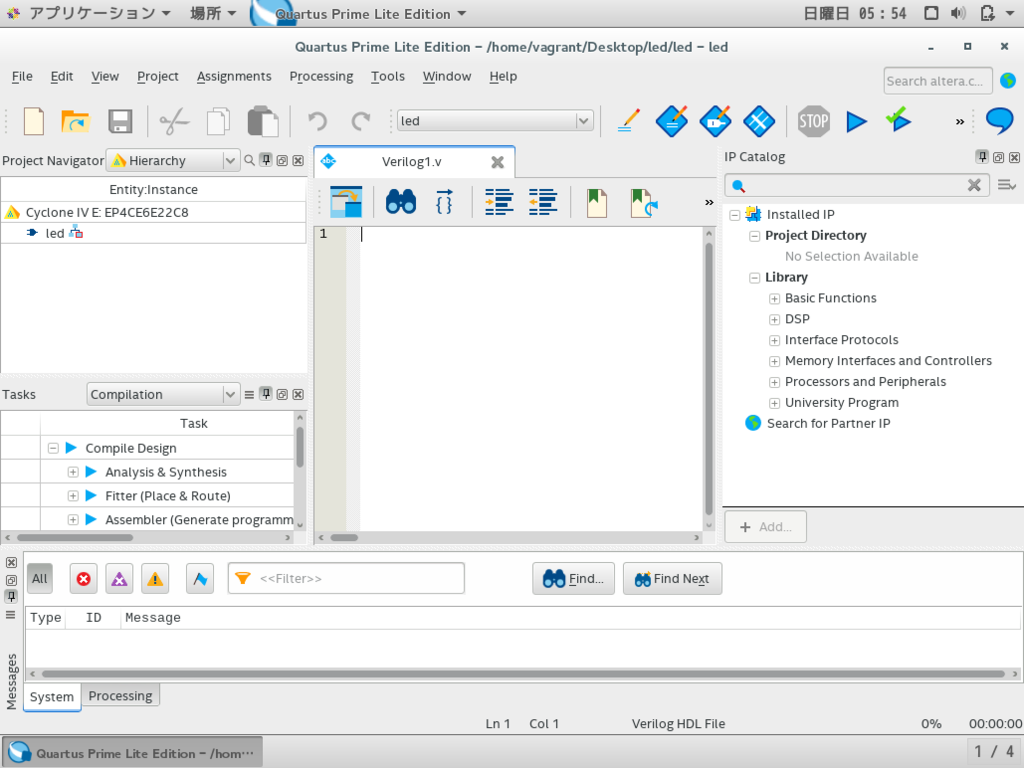1024x768 pixels.
Task: Toggle suppressed messages flag filter
Action: pos(200,579)
